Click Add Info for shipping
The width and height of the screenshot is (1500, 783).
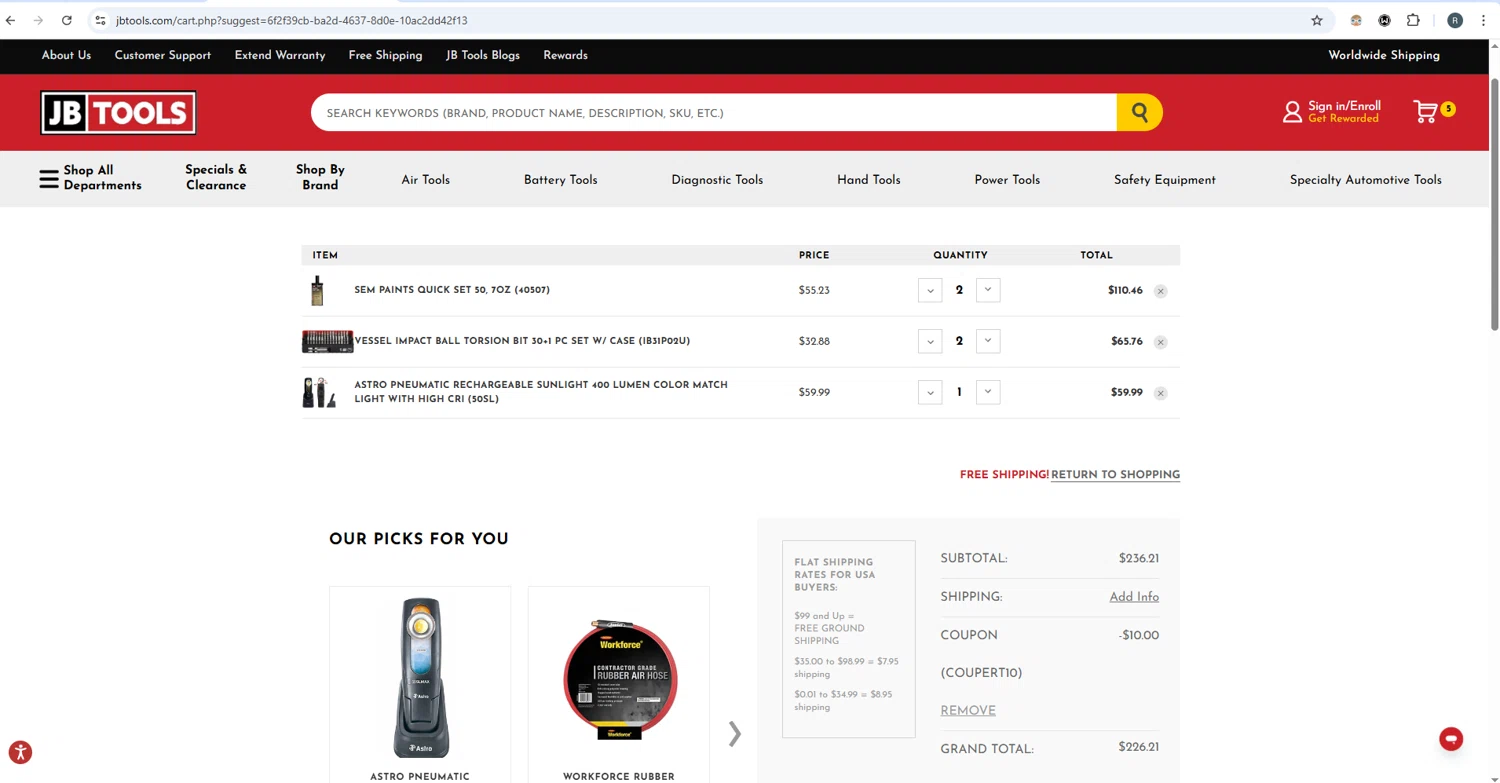click(x=1134, y=597)
